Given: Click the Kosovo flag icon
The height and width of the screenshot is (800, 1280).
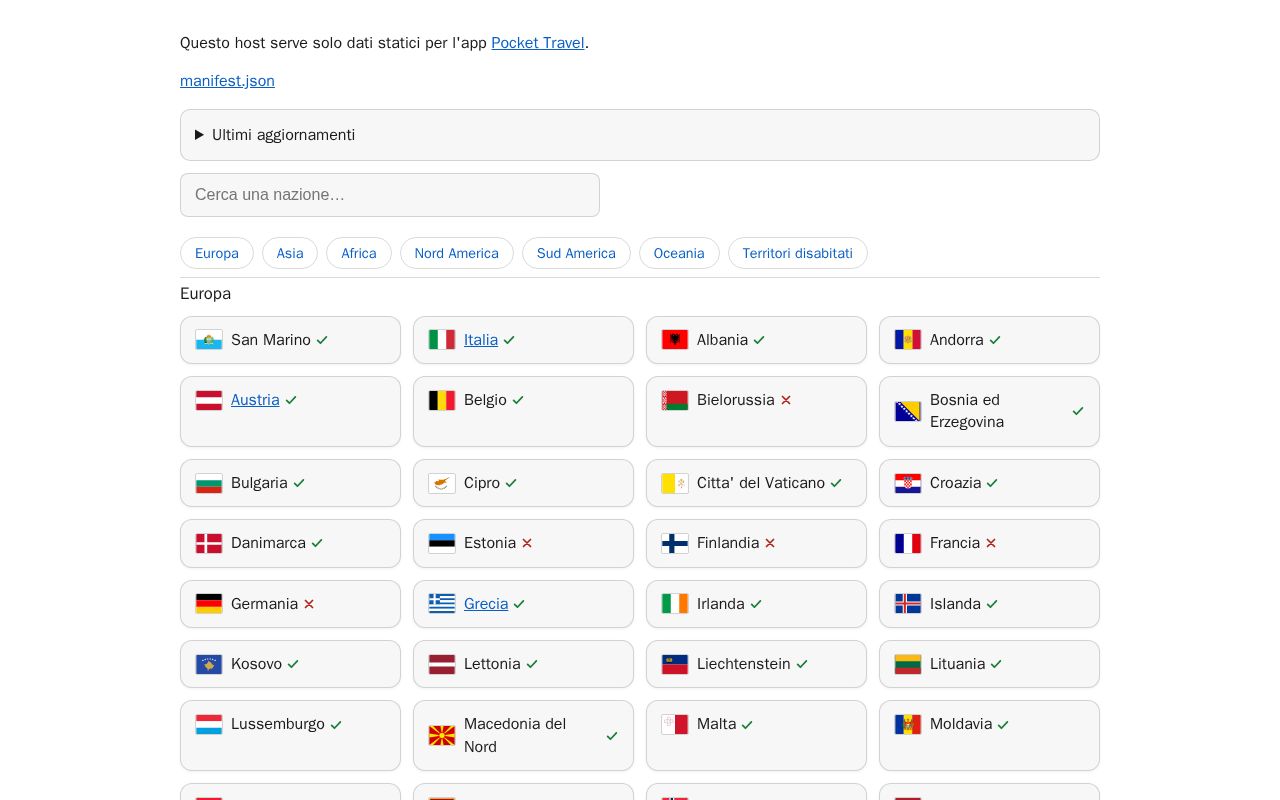Looking at the screenshot, I should pos(209,664).
